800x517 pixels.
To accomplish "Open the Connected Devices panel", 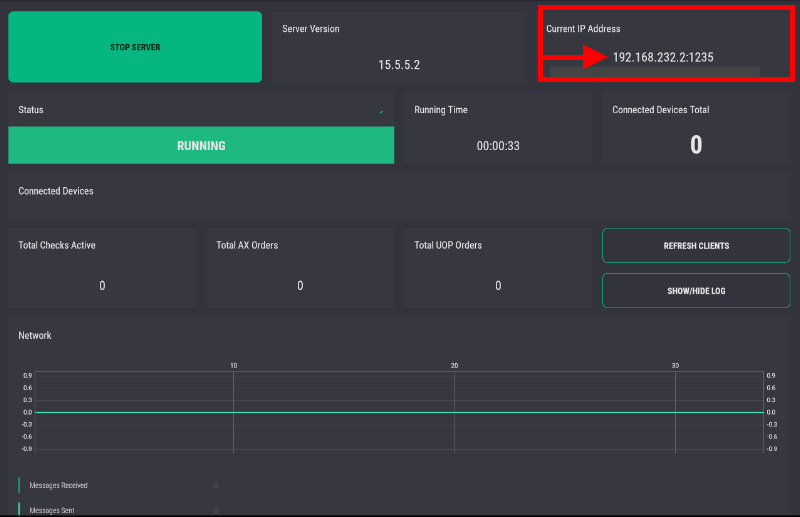I will 56,191.
